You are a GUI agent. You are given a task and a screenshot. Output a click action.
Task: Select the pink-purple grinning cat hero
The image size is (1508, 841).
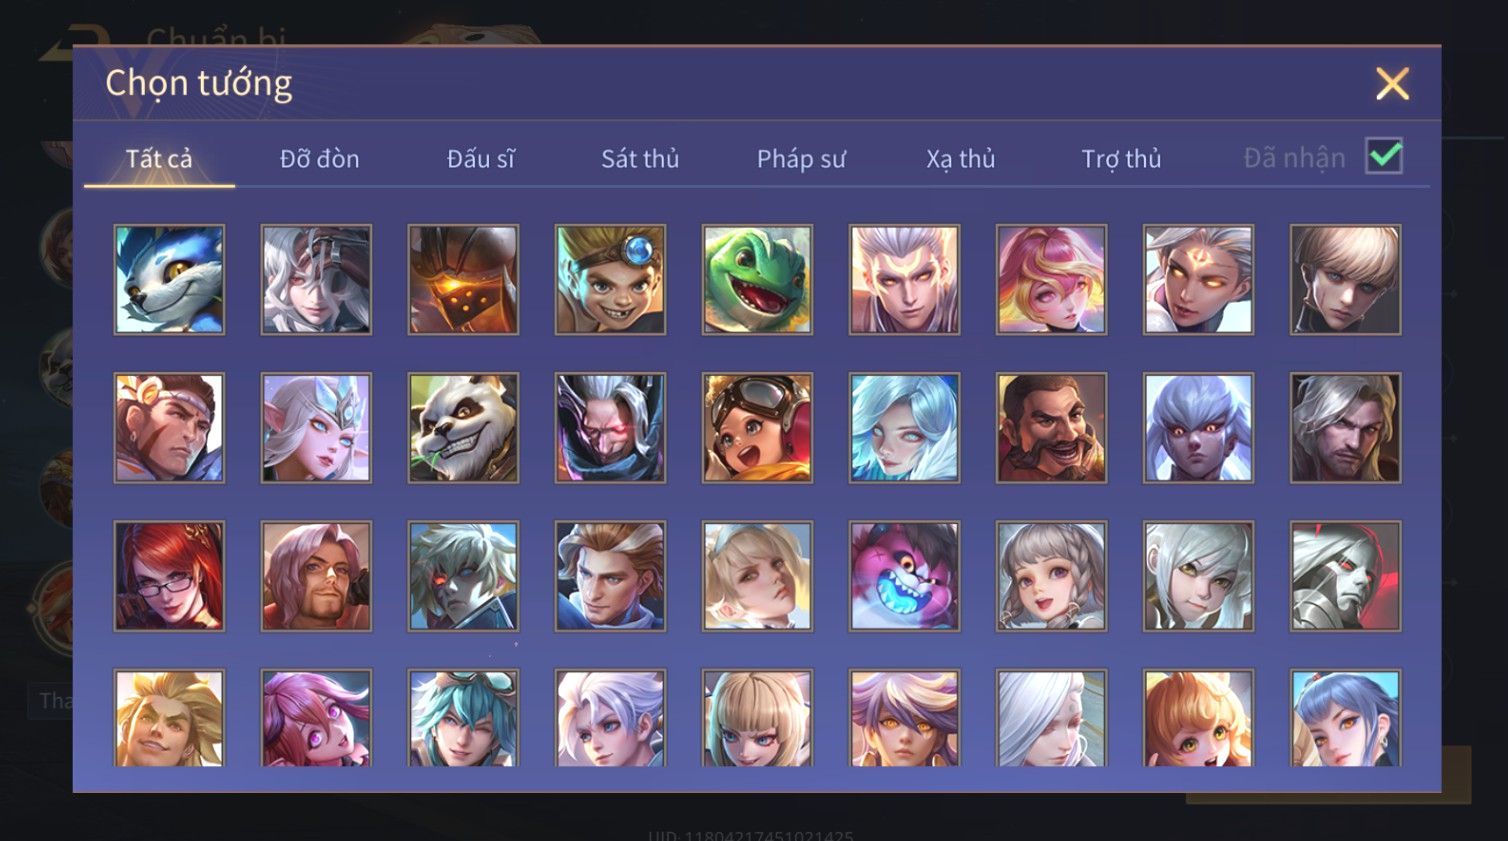click(904, 576)
